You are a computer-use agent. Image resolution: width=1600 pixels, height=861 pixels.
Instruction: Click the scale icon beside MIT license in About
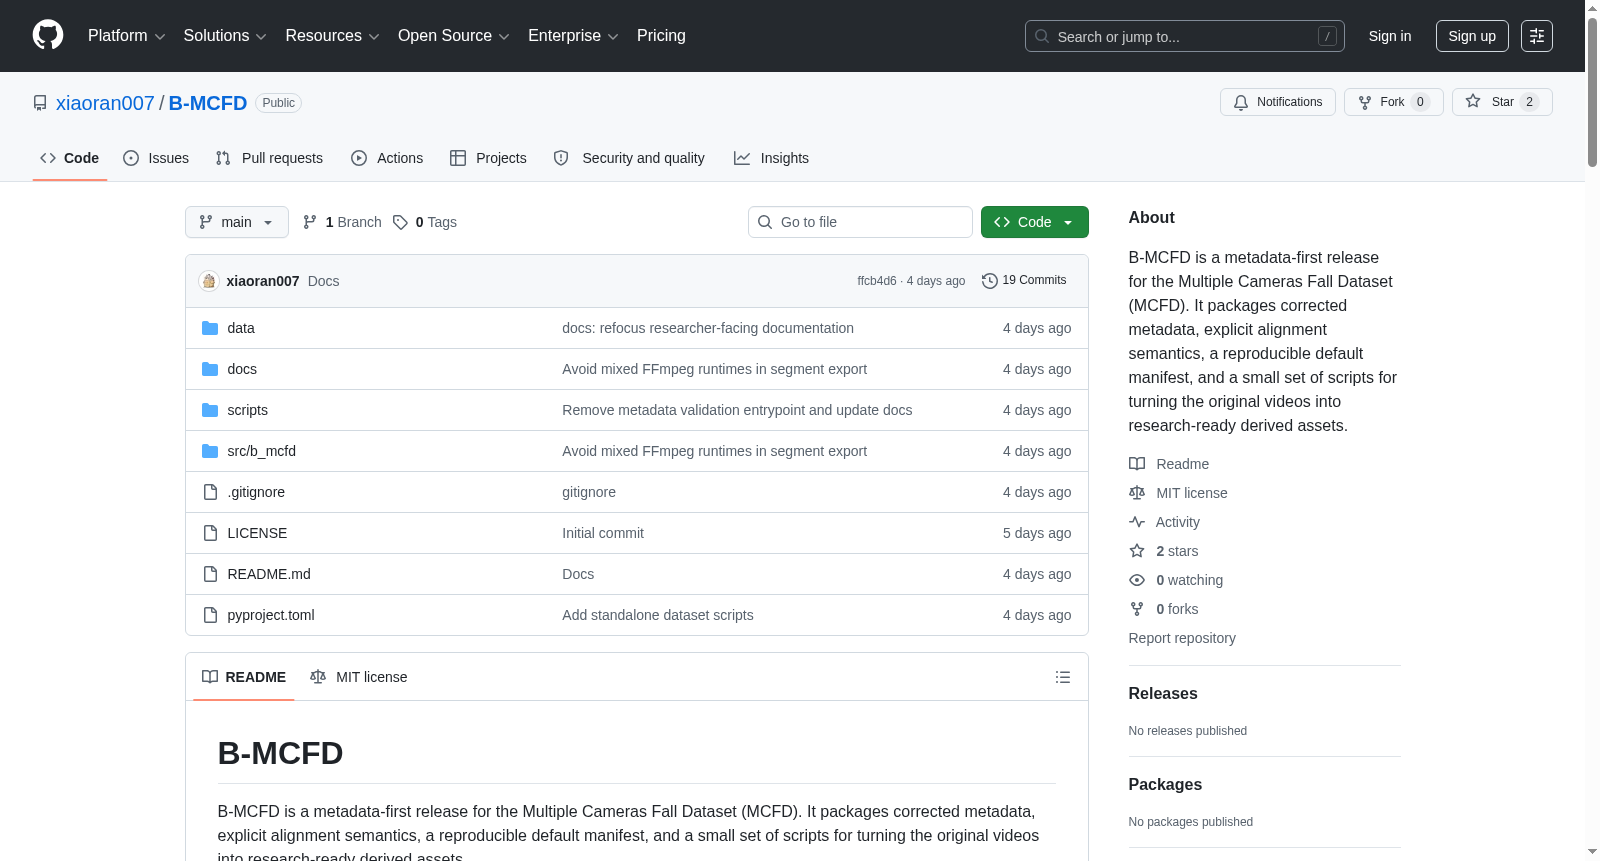(1137, 493)
